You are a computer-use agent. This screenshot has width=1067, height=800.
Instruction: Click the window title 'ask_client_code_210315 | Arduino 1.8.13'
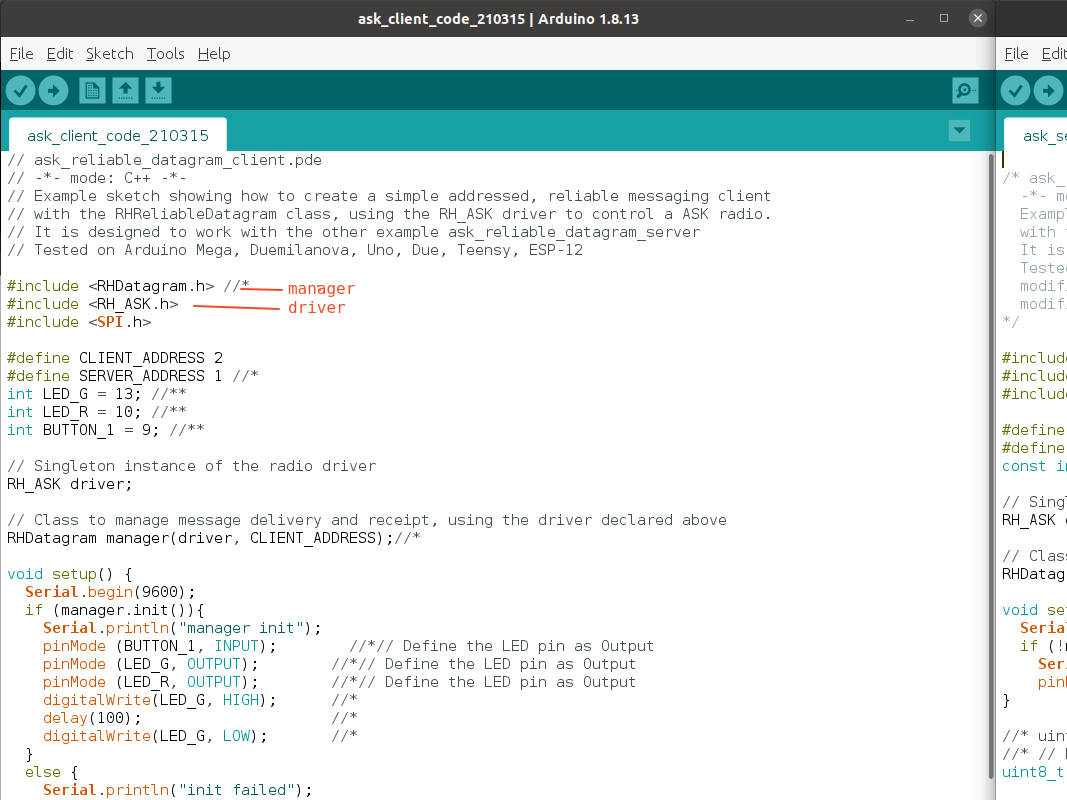pos(498,19)
